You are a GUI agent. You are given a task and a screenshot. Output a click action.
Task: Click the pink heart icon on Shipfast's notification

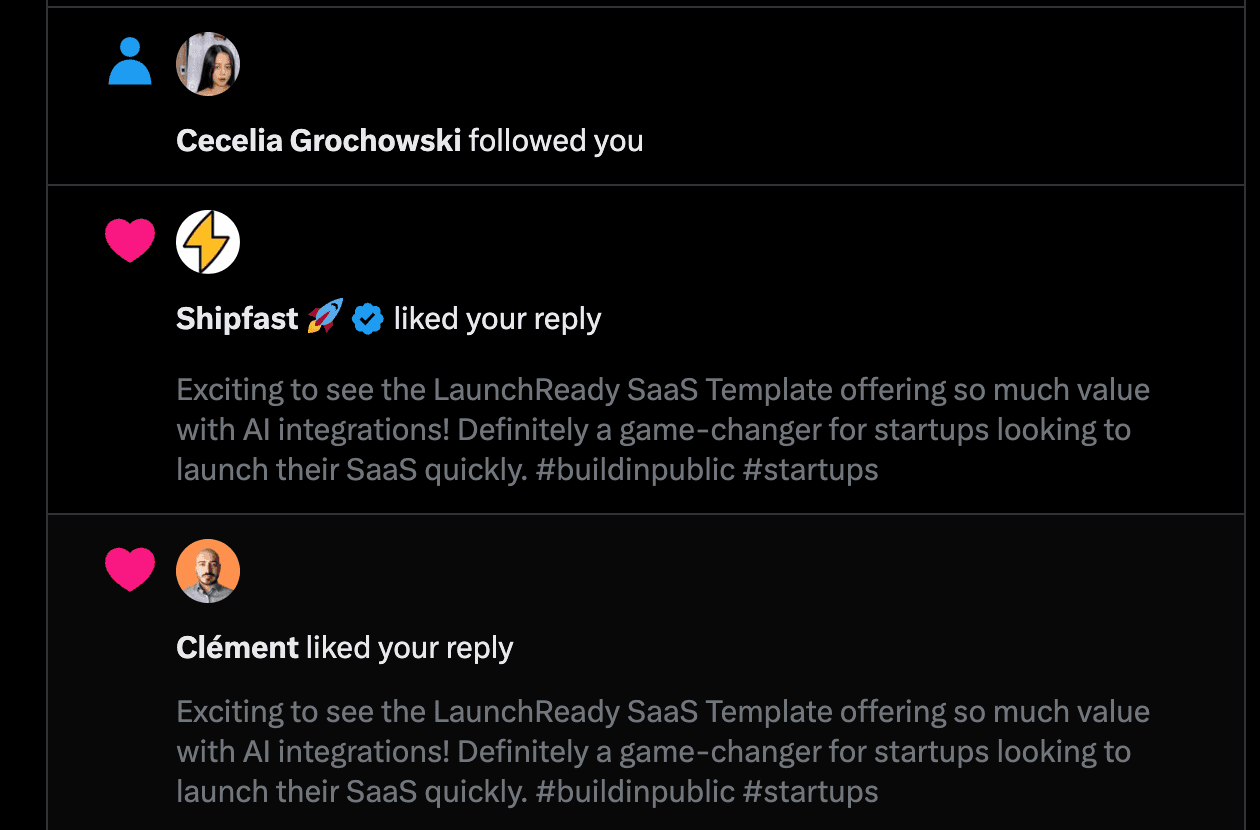coord(130,240)
